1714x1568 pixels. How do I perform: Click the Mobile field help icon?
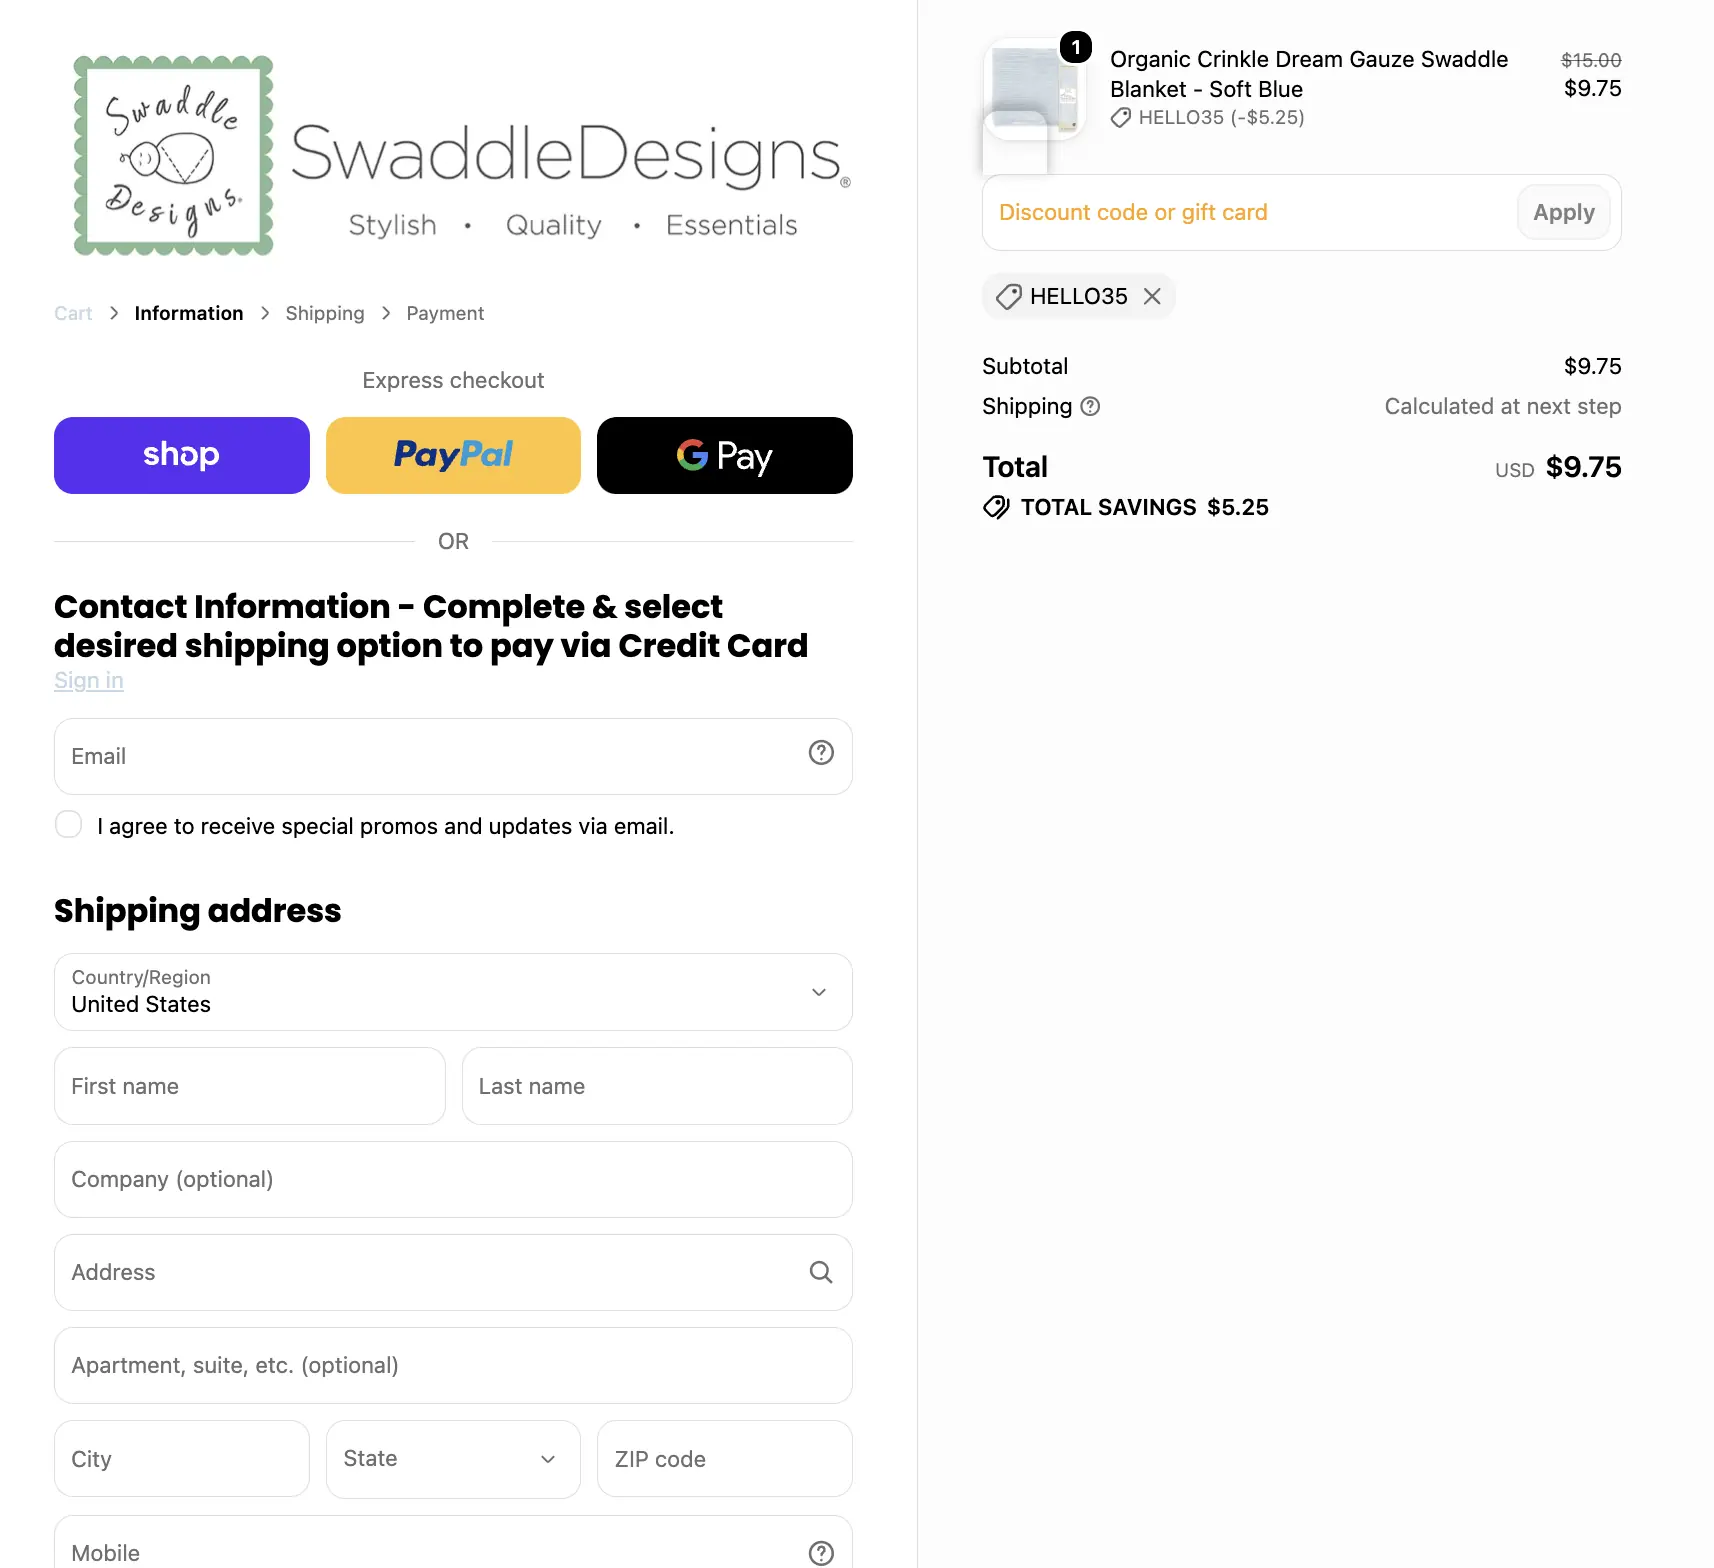click(x=821, y=1553)
